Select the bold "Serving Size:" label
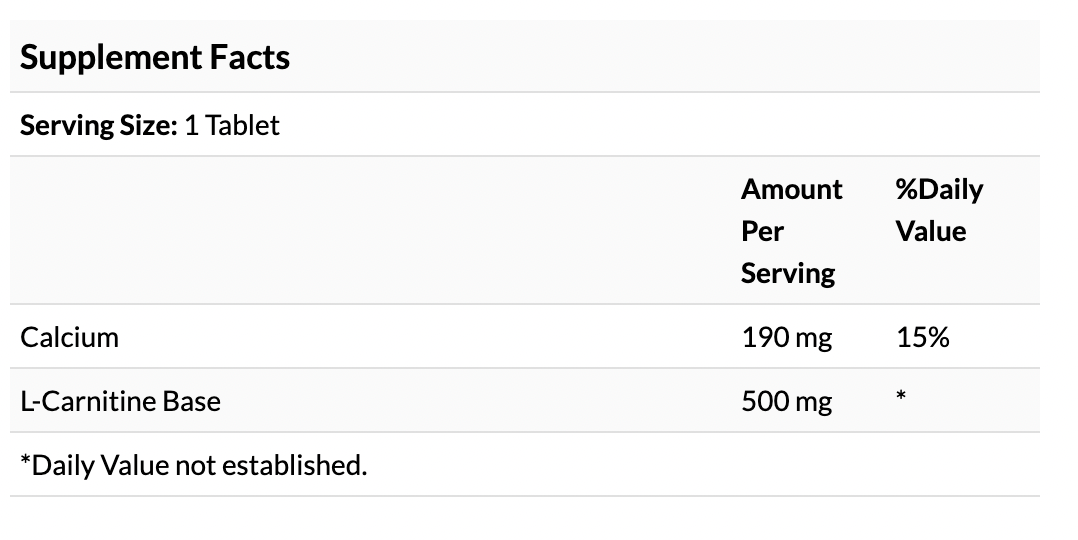The height and width of the screenshot is (540, 1078). pyautogui.click(x=98, y=125)
